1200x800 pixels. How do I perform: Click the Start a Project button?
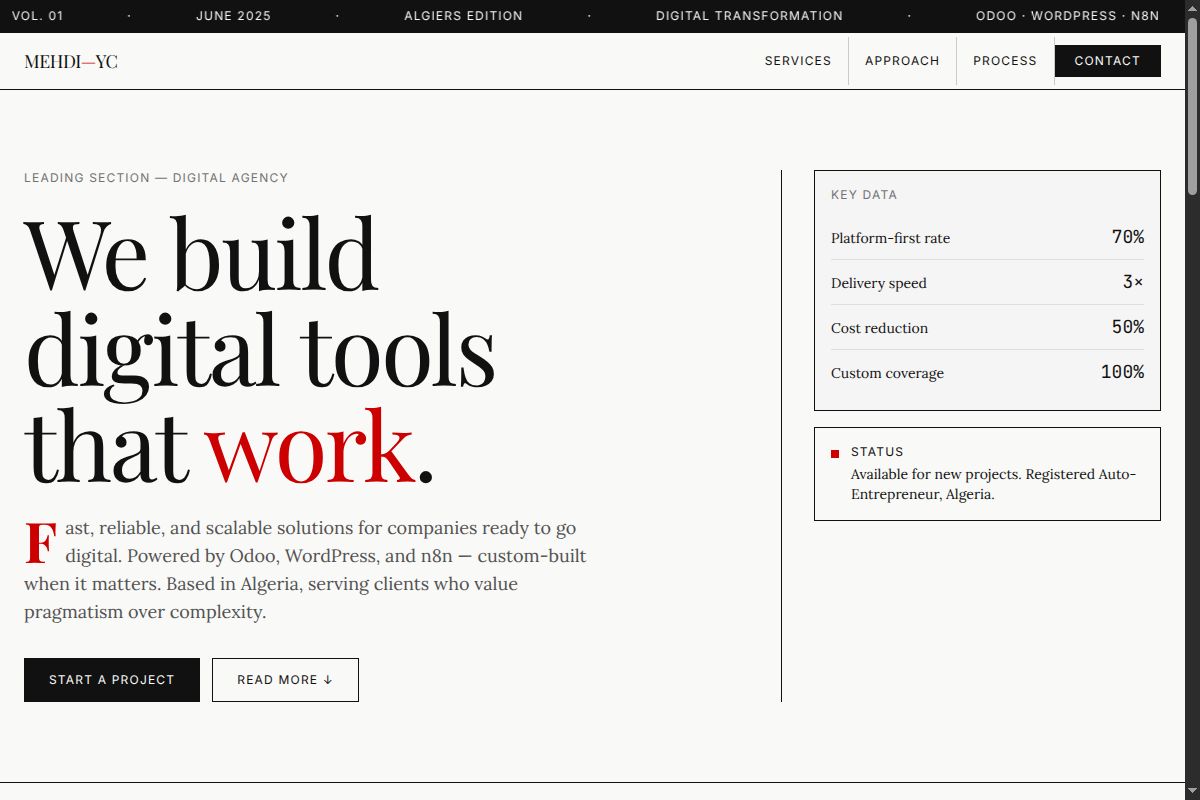click(112, 680)
